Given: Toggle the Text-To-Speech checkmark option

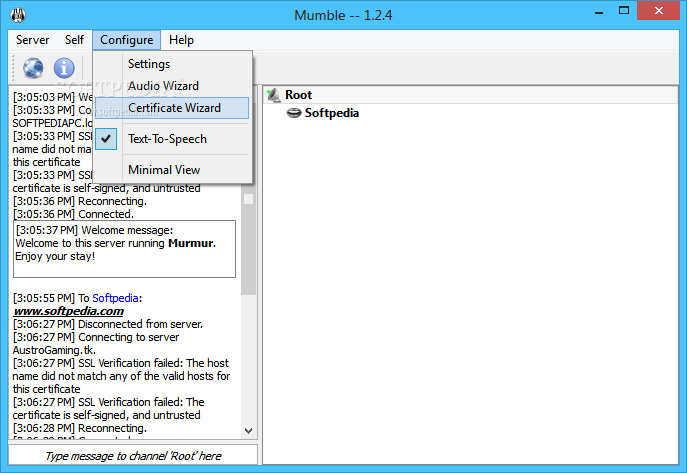Looking at the screenshot, I should click(172, 139).
